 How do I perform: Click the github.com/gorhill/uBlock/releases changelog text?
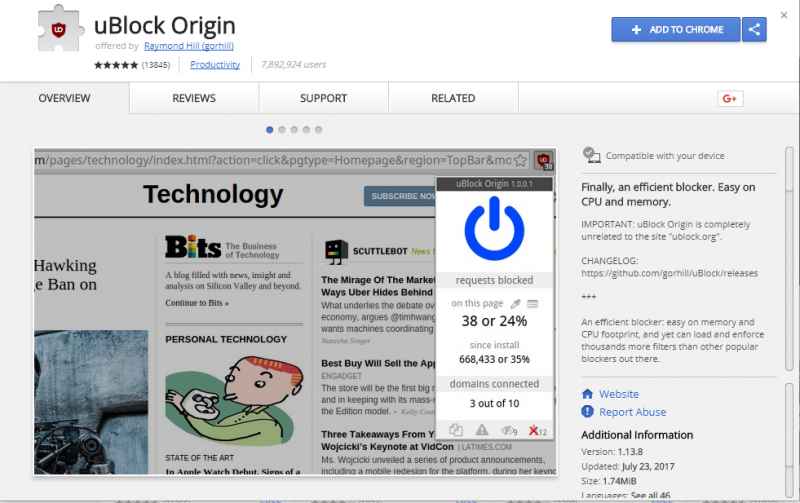click(x=669, y=273)
